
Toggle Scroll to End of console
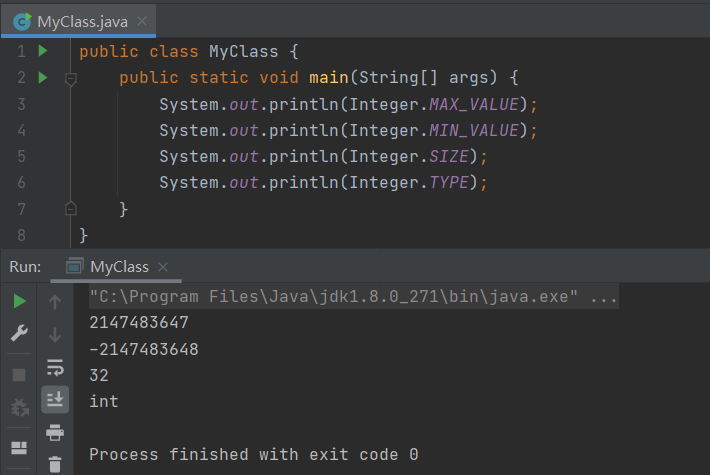55,399
